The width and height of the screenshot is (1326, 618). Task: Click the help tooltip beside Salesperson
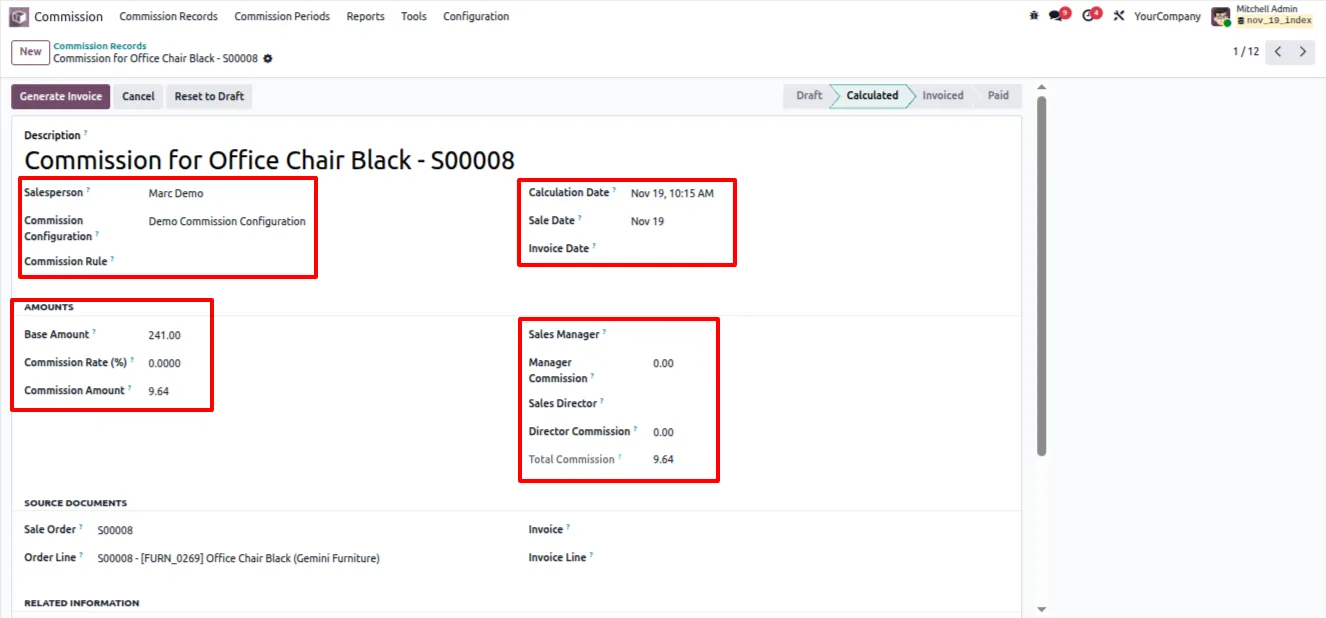[89, 189]
